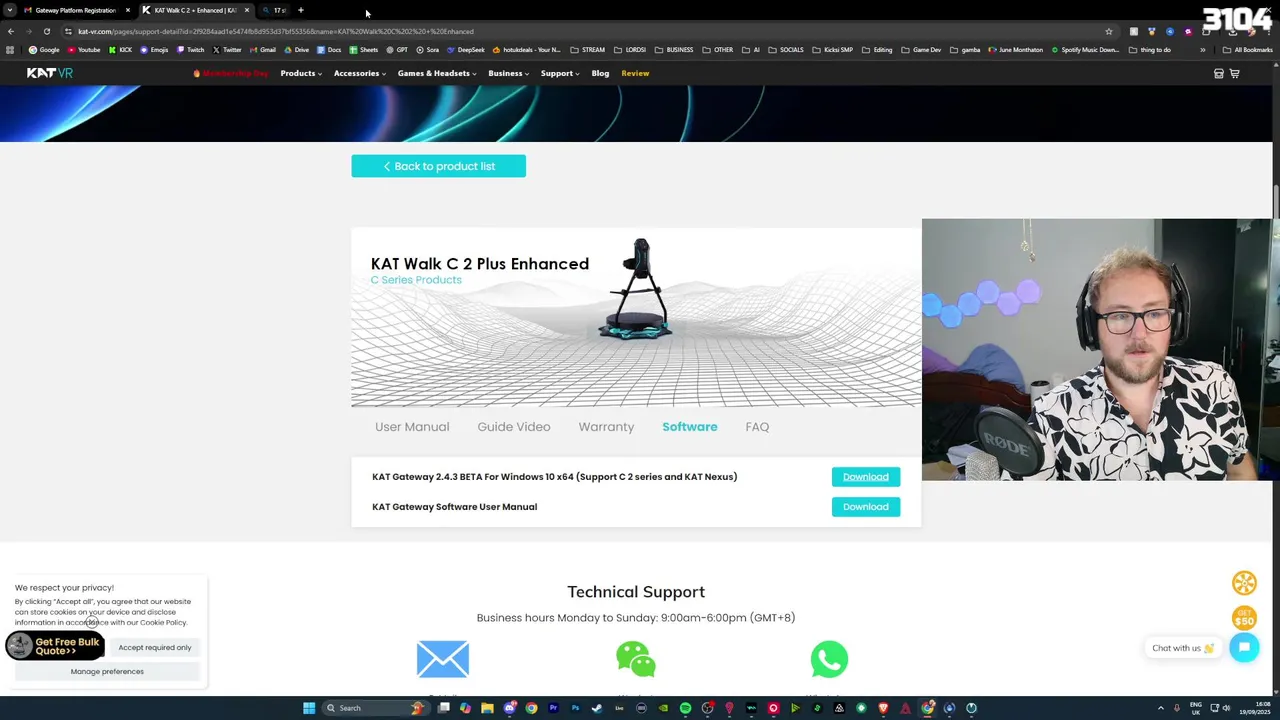This screenshot has width=1280, height=720.
Task: Download KAT Gateway Software User Manual
Action: point(866,507)
